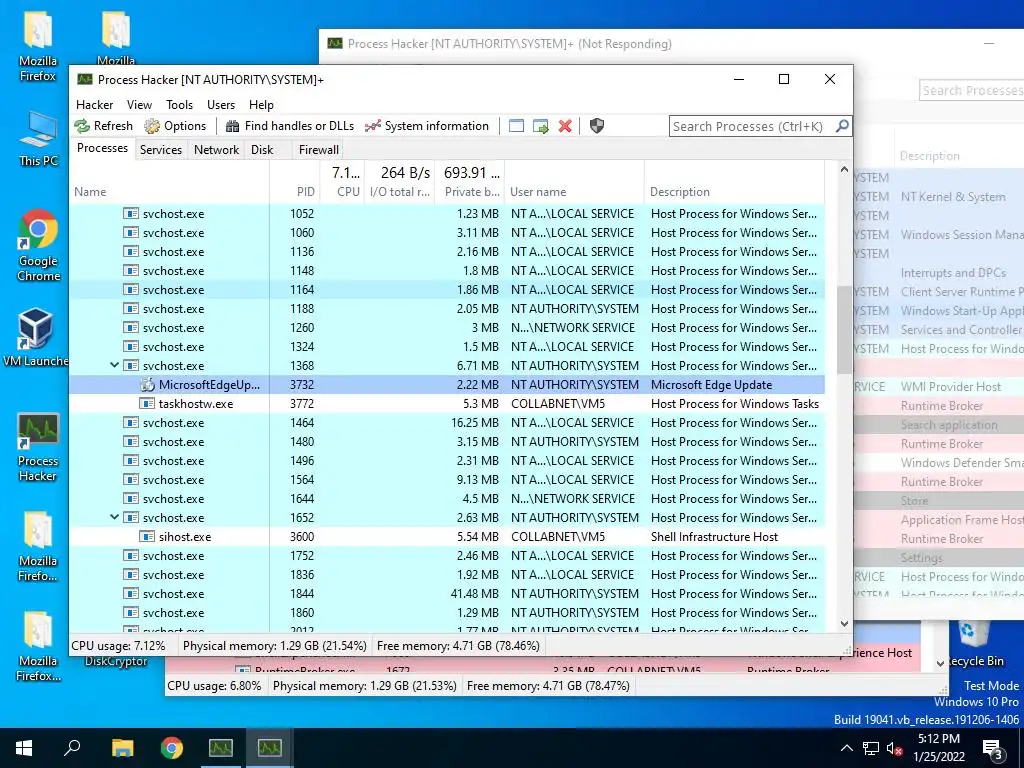This screenshot has width=1024, height=768.
Task: Click the scrollbar up arrow
Action: coord(844,170)
